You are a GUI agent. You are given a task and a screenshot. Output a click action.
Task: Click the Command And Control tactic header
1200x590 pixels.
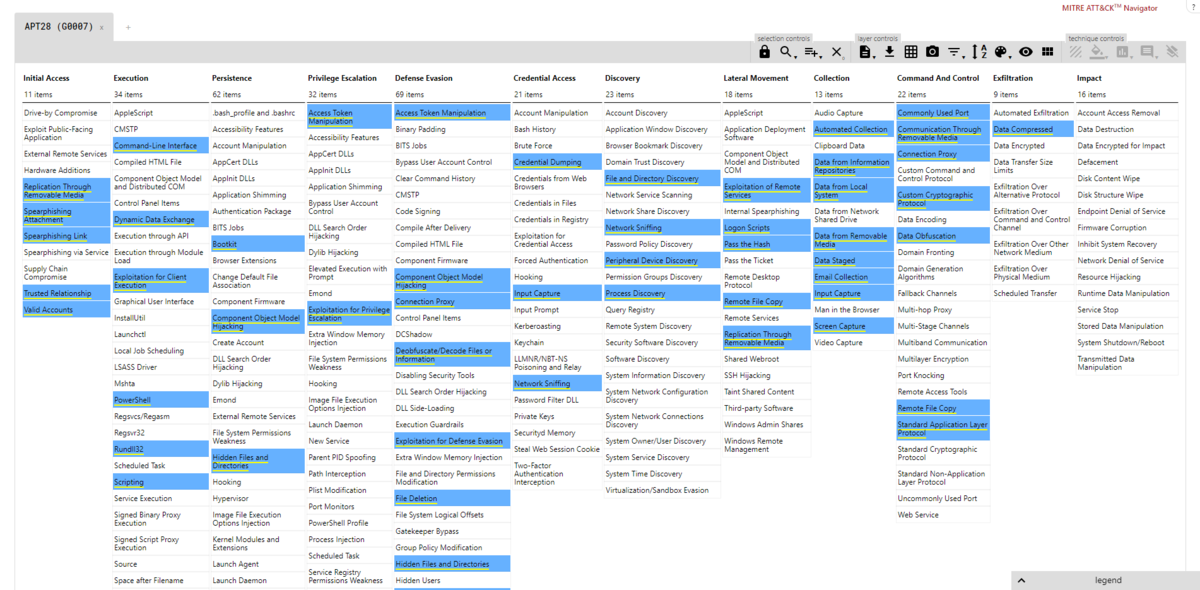(938, 78)
